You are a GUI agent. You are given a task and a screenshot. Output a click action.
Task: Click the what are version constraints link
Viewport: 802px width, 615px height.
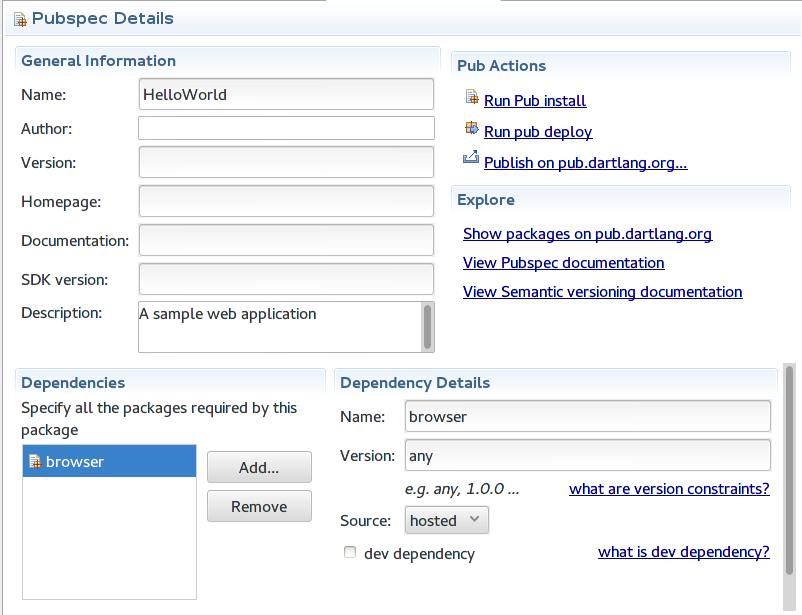coord(669,489)
